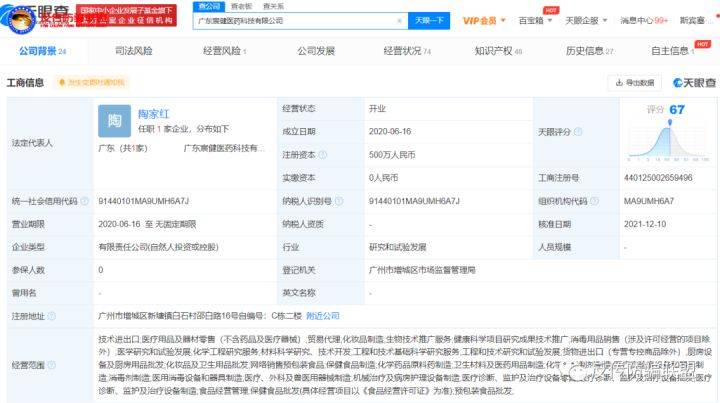Select the 查关系 search tab
Screen dimensions: 720x403
tap(273, 6)
